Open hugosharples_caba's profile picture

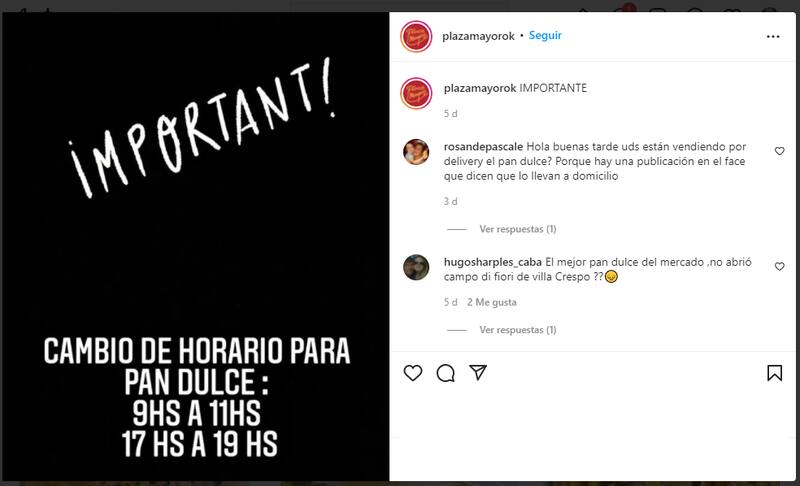pyautogui.click(x=416, y=267)
